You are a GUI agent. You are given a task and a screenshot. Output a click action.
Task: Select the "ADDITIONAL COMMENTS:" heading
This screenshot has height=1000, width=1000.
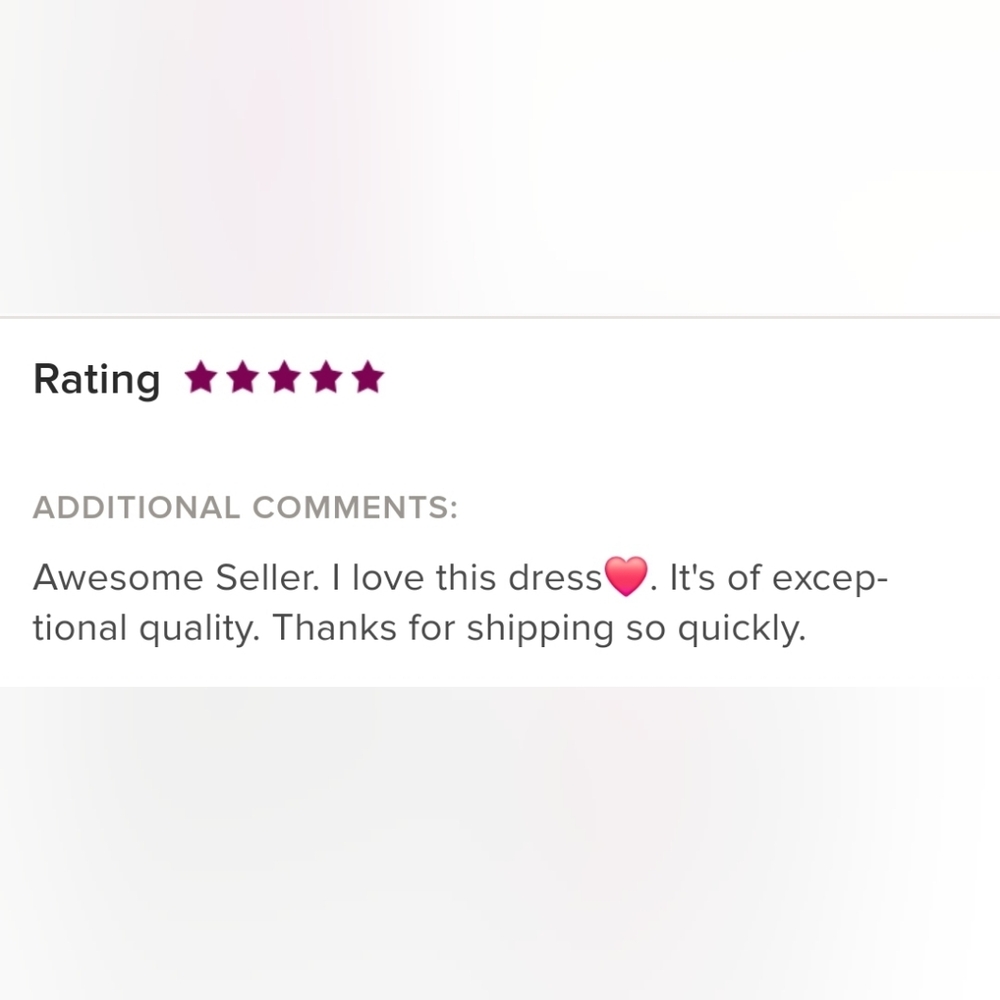click(x=245, y=508)
